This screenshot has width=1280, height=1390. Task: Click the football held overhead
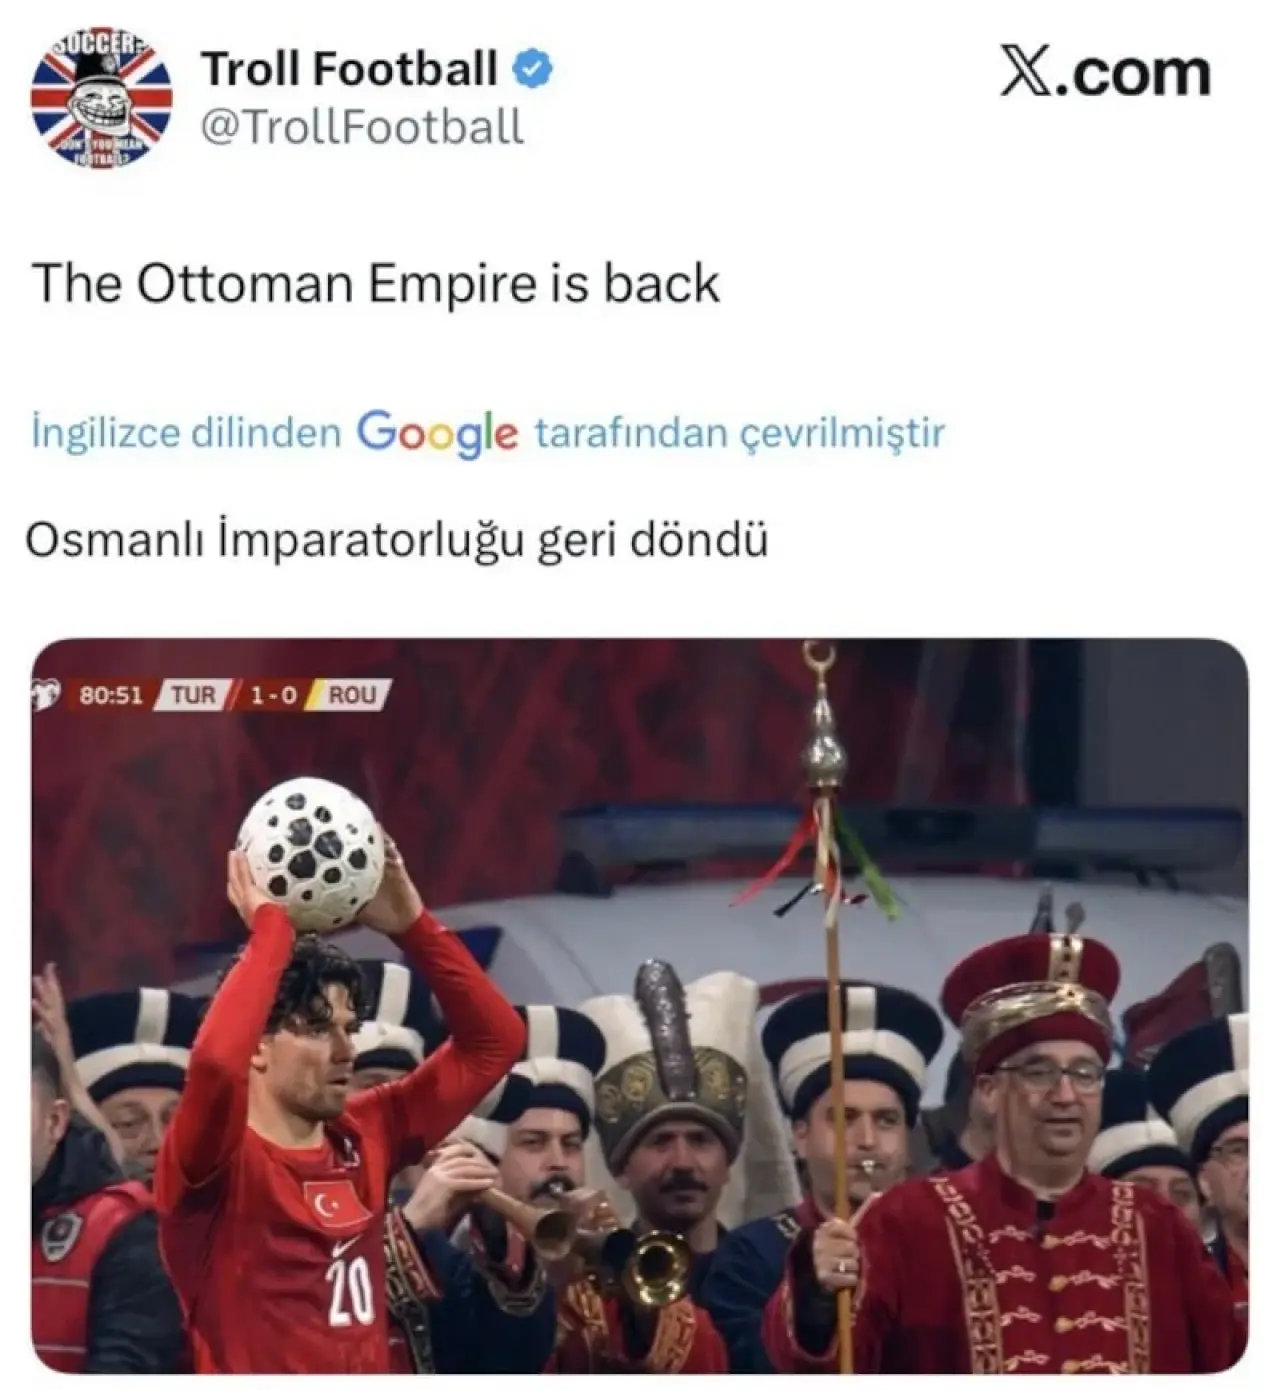(x=310, y=854)
